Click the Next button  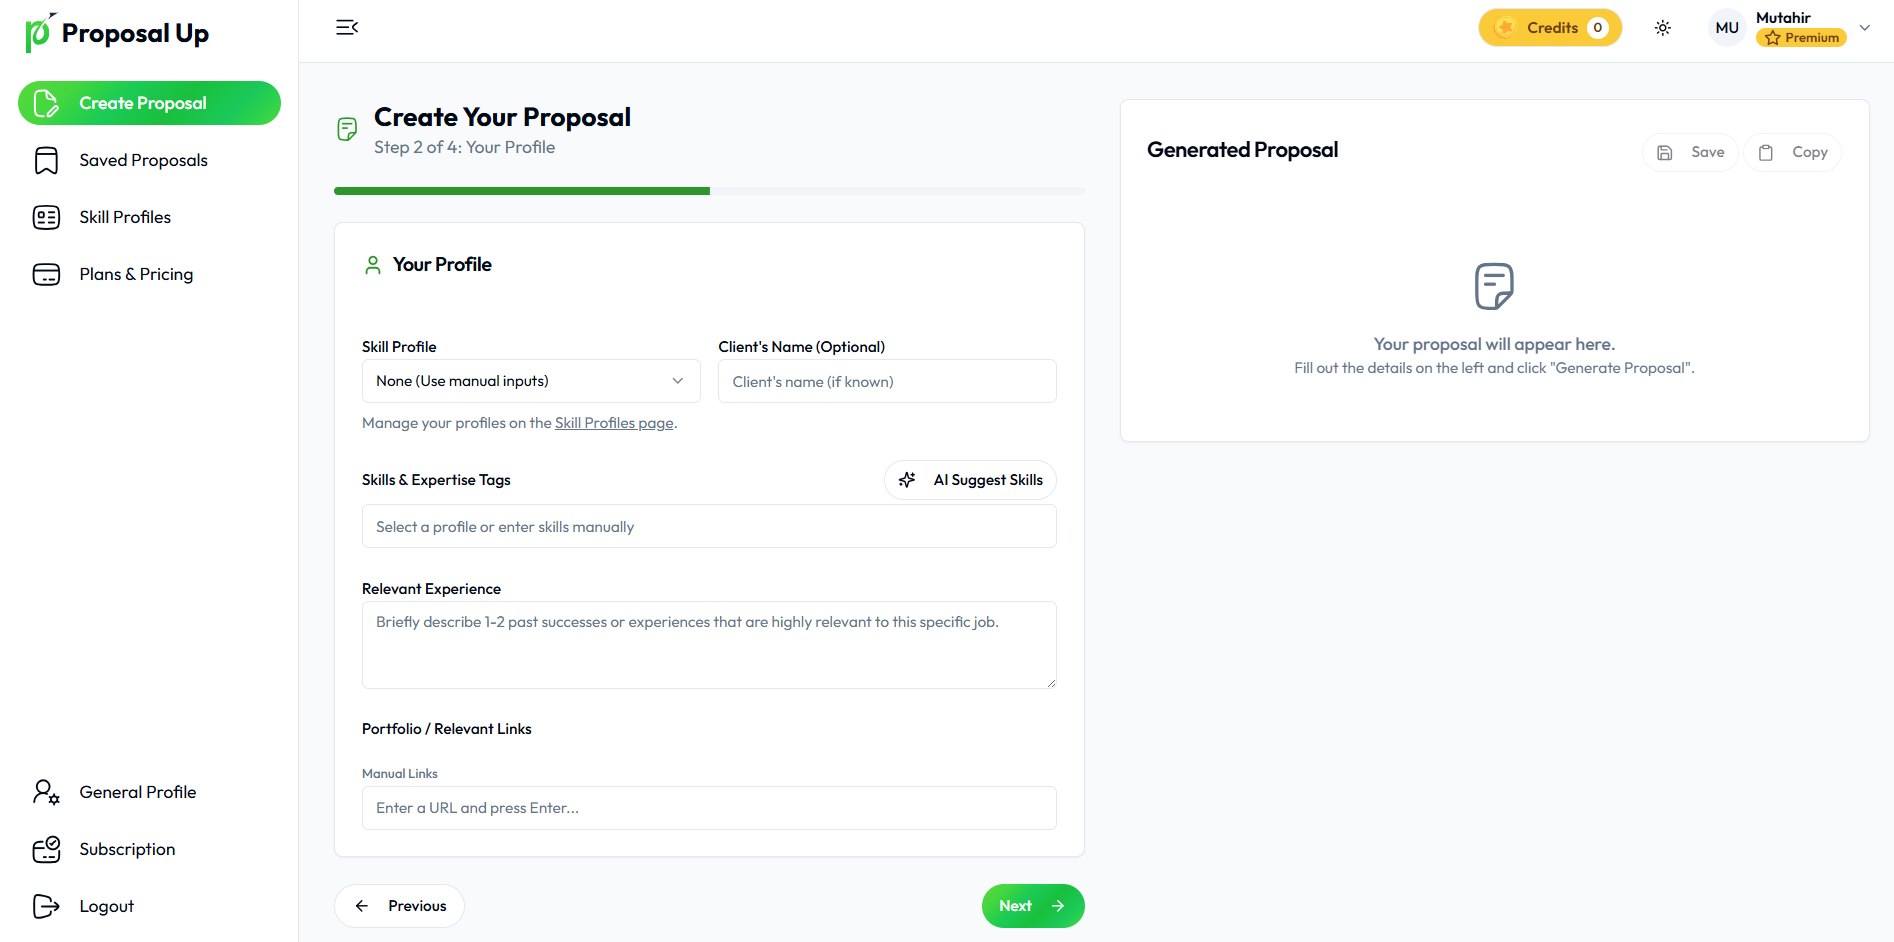(1032, 906)
